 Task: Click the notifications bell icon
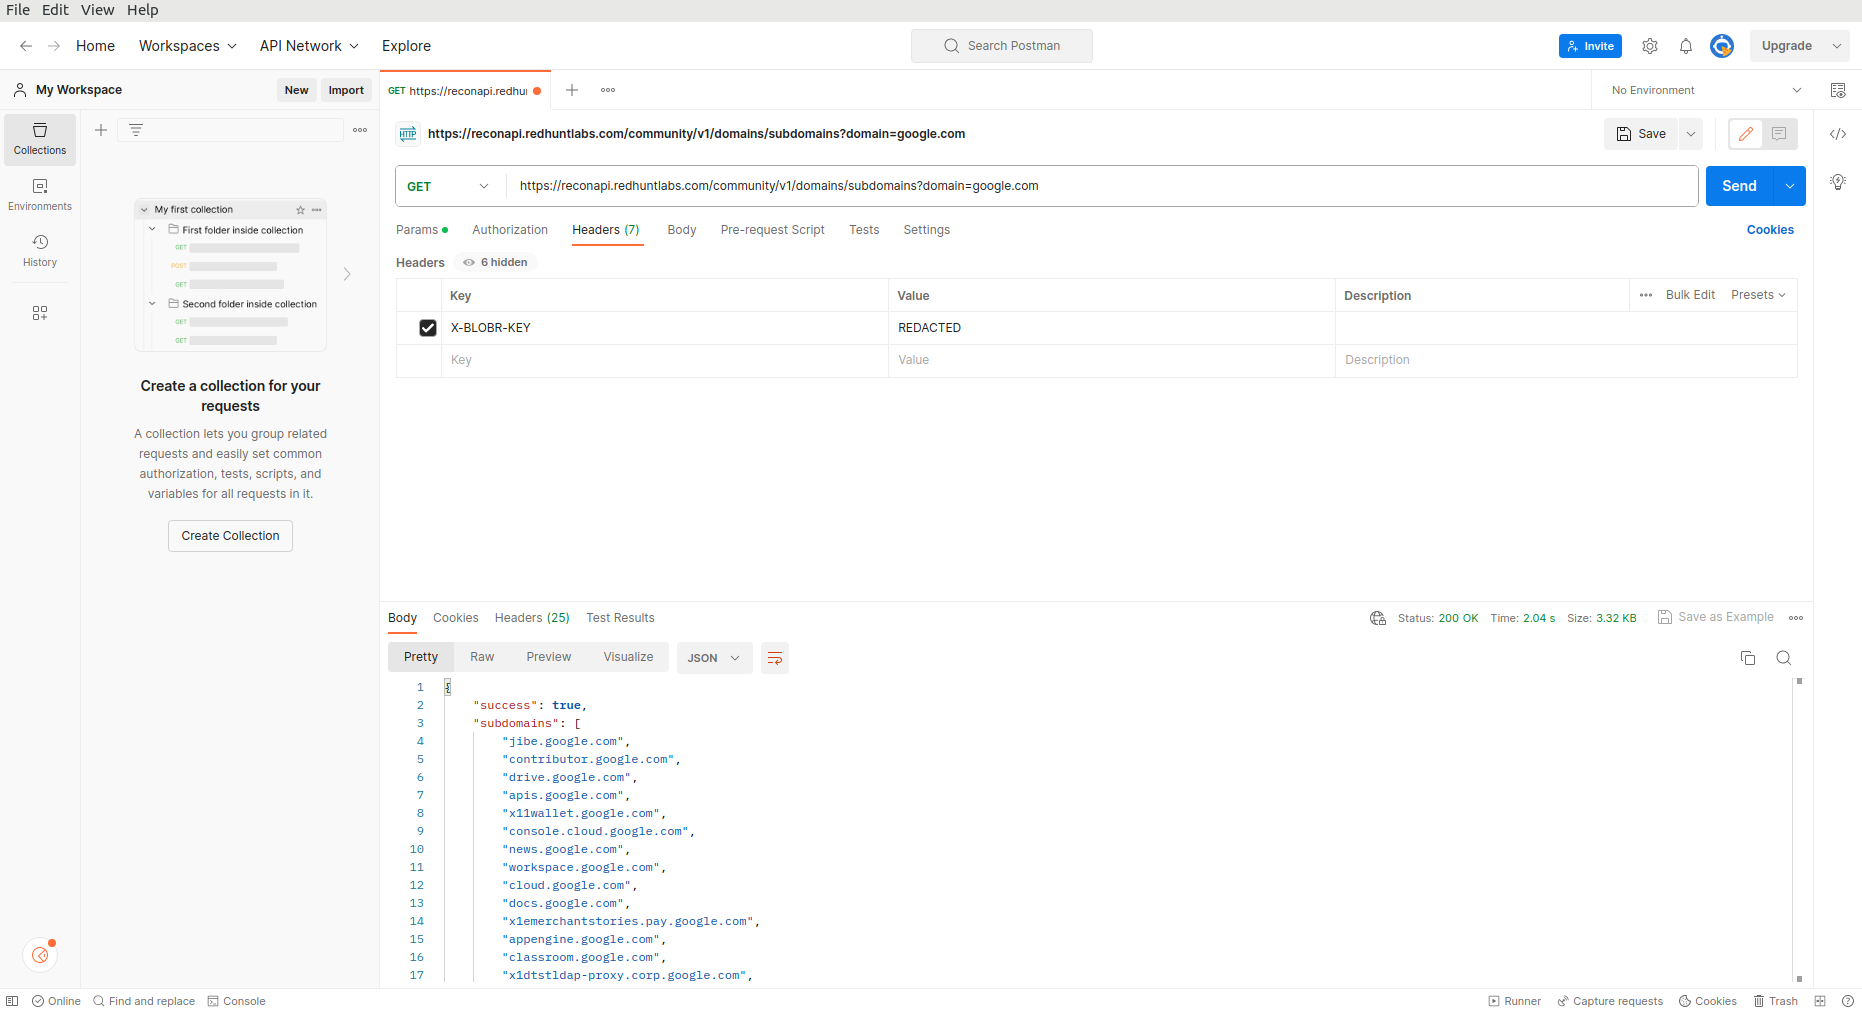click(1686, 46)
